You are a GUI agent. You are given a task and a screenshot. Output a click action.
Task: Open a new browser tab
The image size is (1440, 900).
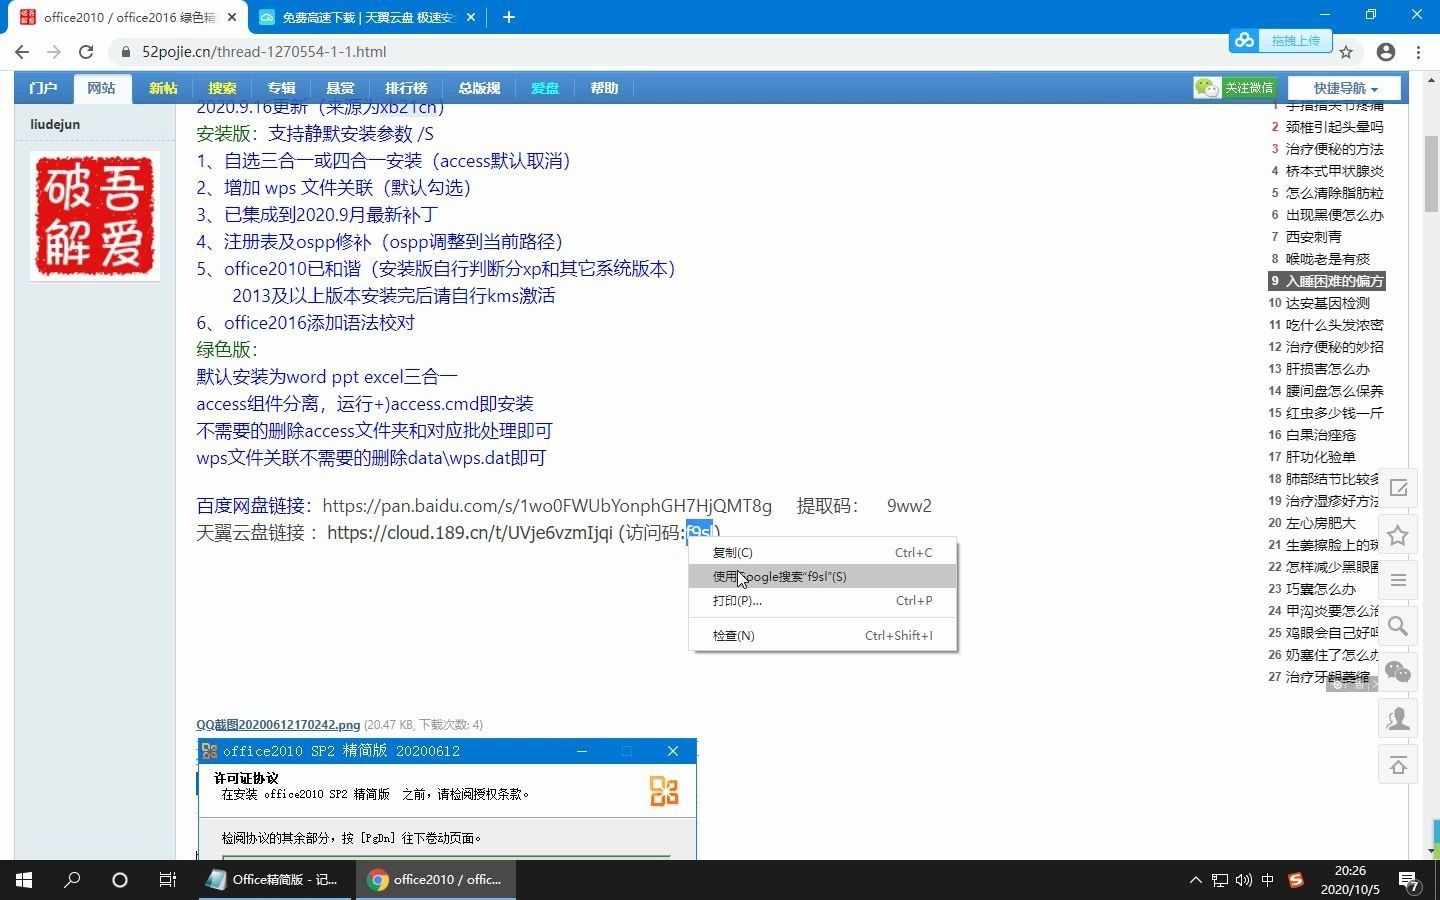tap(508, 17)
